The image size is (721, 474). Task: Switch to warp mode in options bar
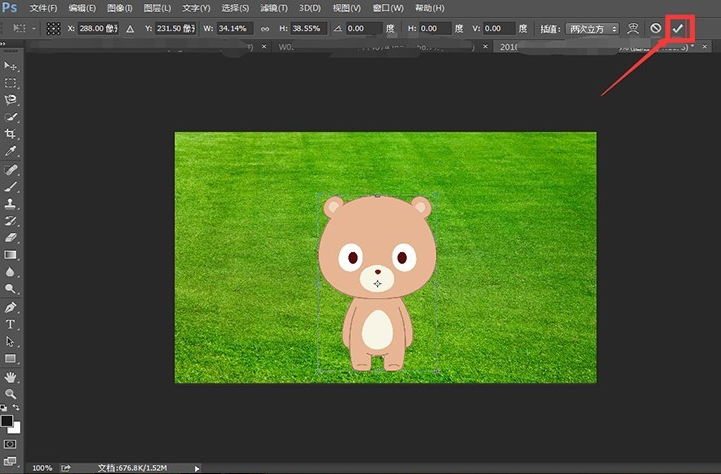(x=633, y=29)
